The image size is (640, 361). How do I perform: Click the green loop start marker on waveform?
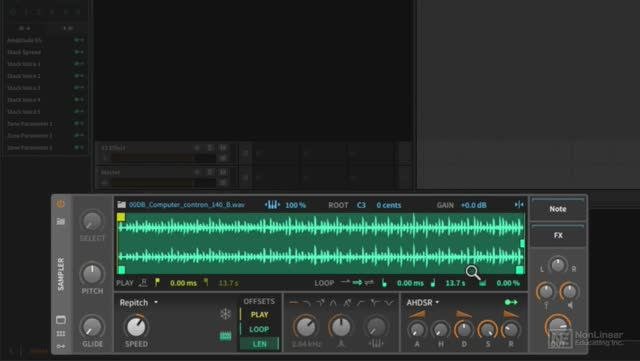coord(121,270)
